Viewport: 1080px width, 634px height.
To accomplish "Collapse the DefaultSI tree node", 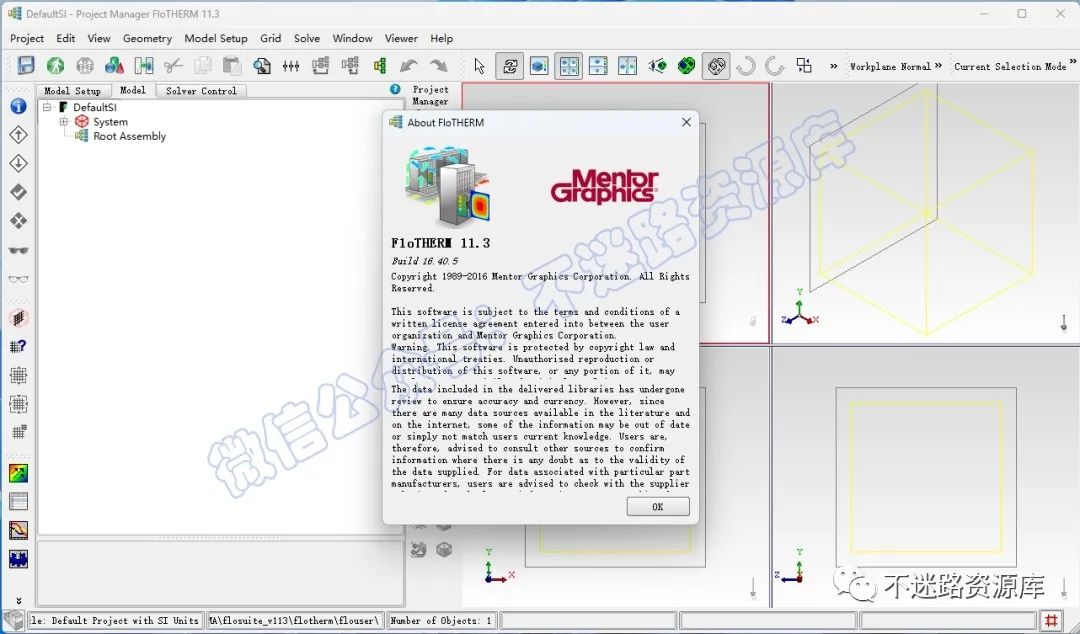I will (x=47, y=107).
